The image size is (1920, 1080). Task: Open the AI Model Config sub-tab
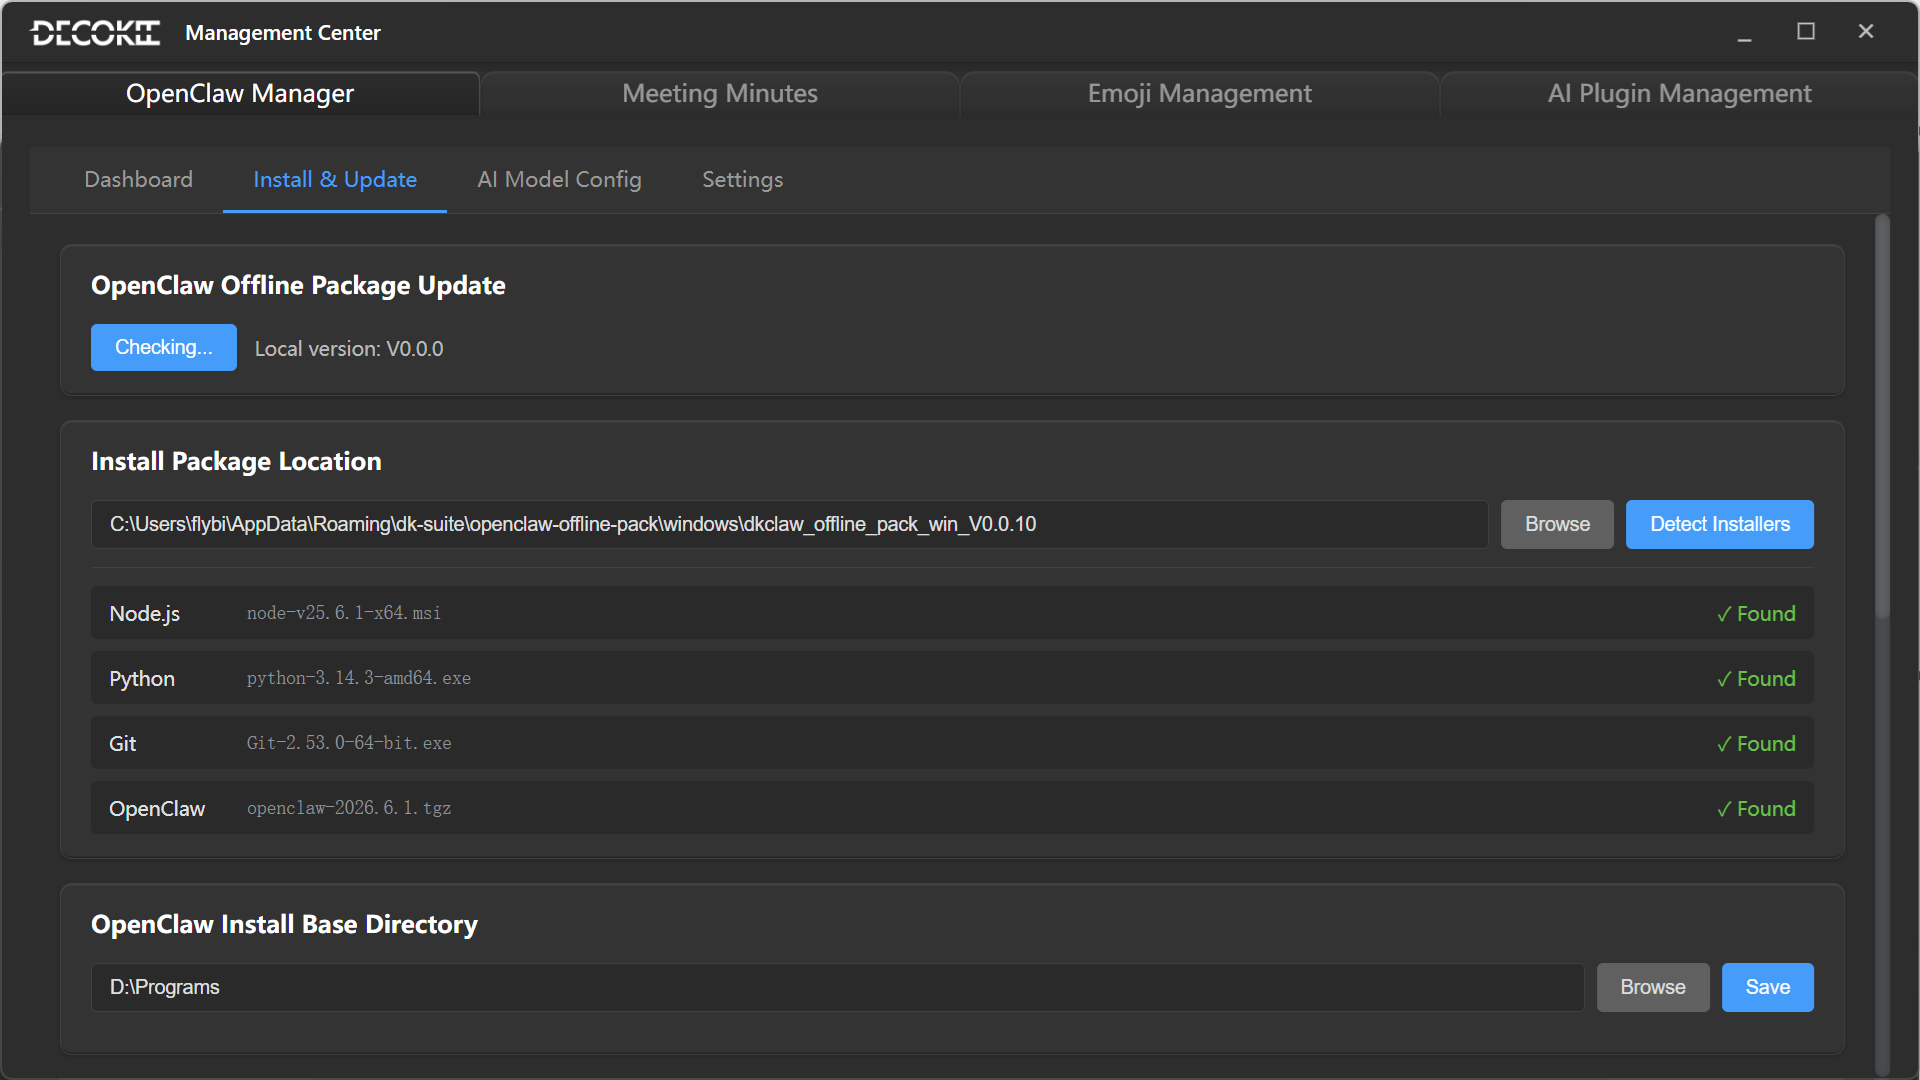click(559, 180)
